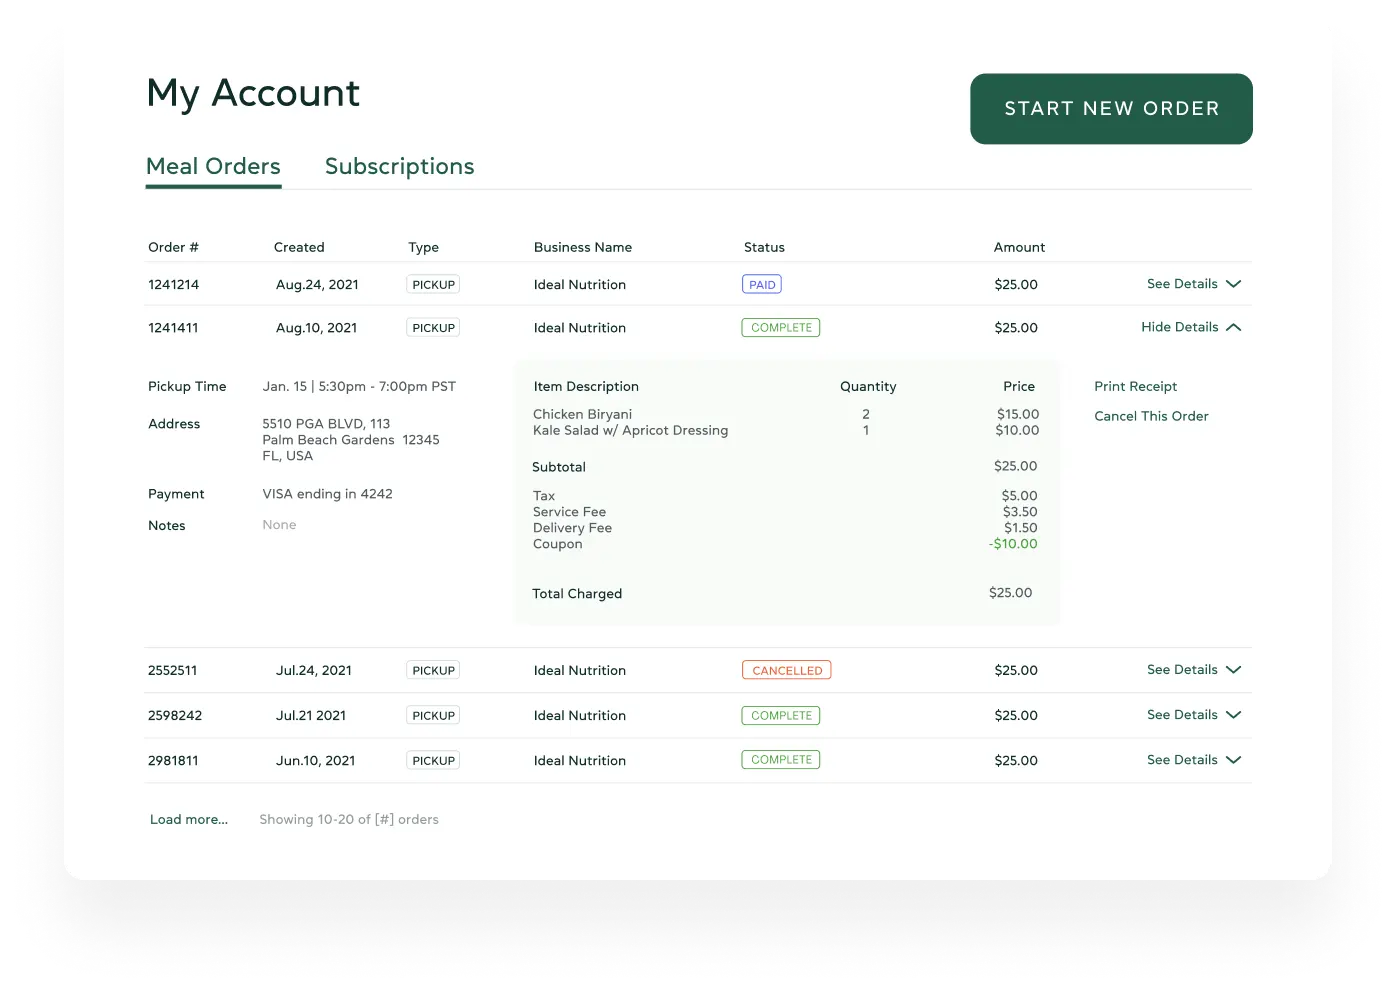Click the CANCELLED badge on order 2552511
Screen dimensions: 1396x991
pyautogui.click(x=786, y=669)
